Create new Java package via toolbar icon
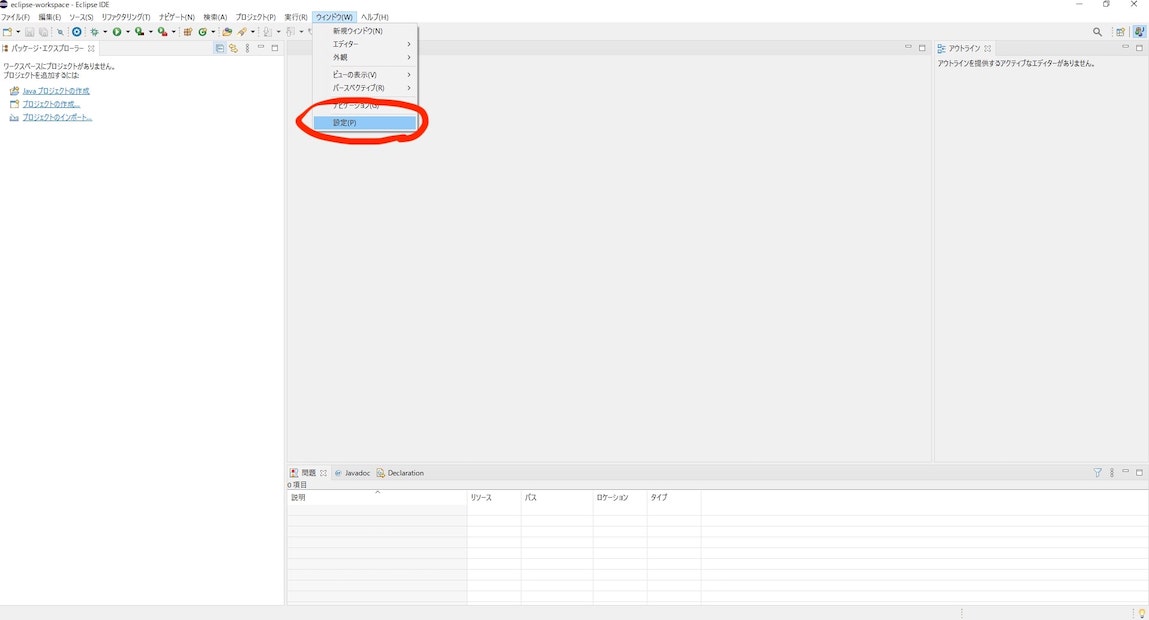This screenshot has height=620, width=1149. pos(188,32)
